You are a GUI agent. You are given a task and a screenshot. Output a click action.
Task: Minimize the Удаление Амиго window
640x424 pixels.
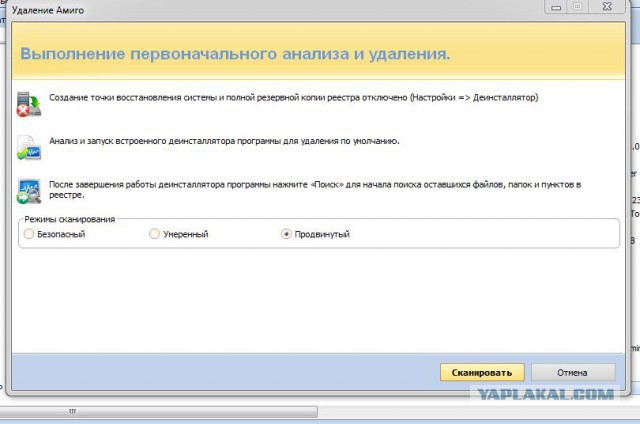(x=556, y=6)
